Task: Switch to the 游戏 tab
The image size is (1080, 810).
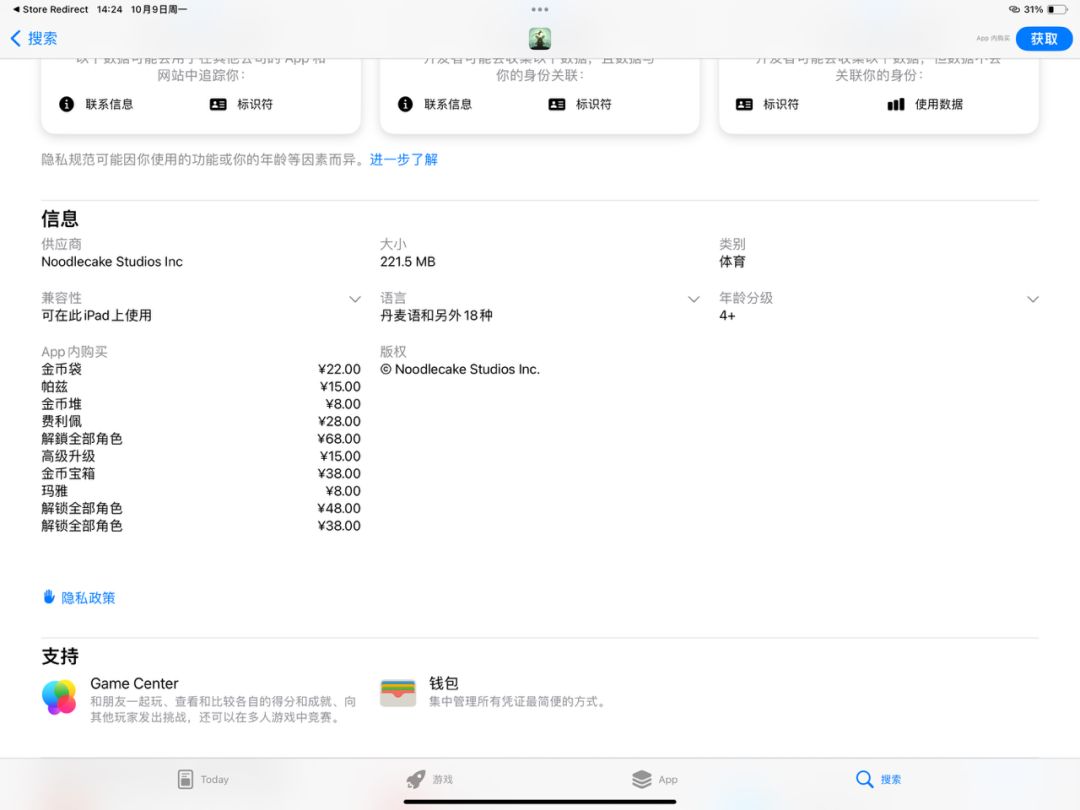Action: pos(430,779)
